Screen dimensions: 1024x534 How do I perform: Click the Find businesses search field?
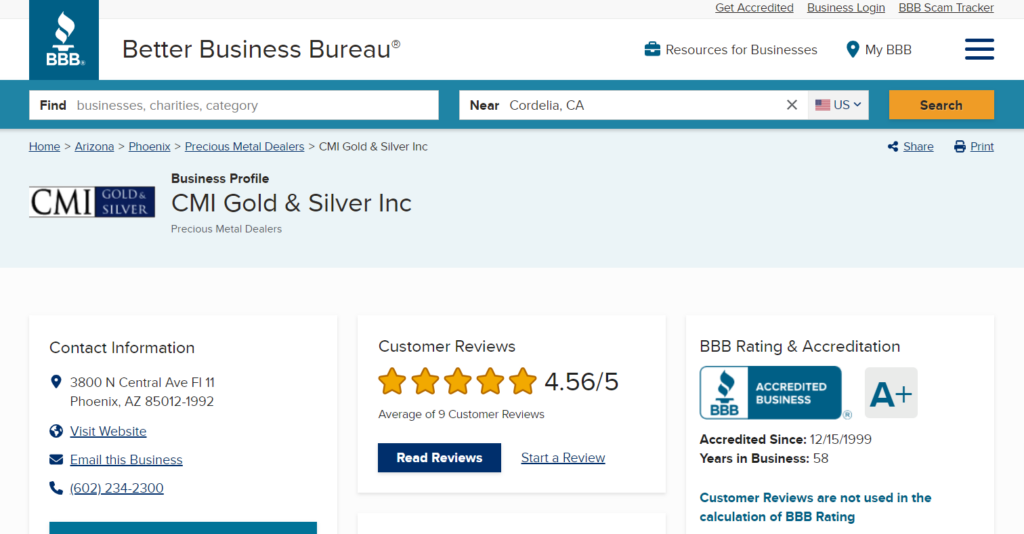(x=234, y=105)
